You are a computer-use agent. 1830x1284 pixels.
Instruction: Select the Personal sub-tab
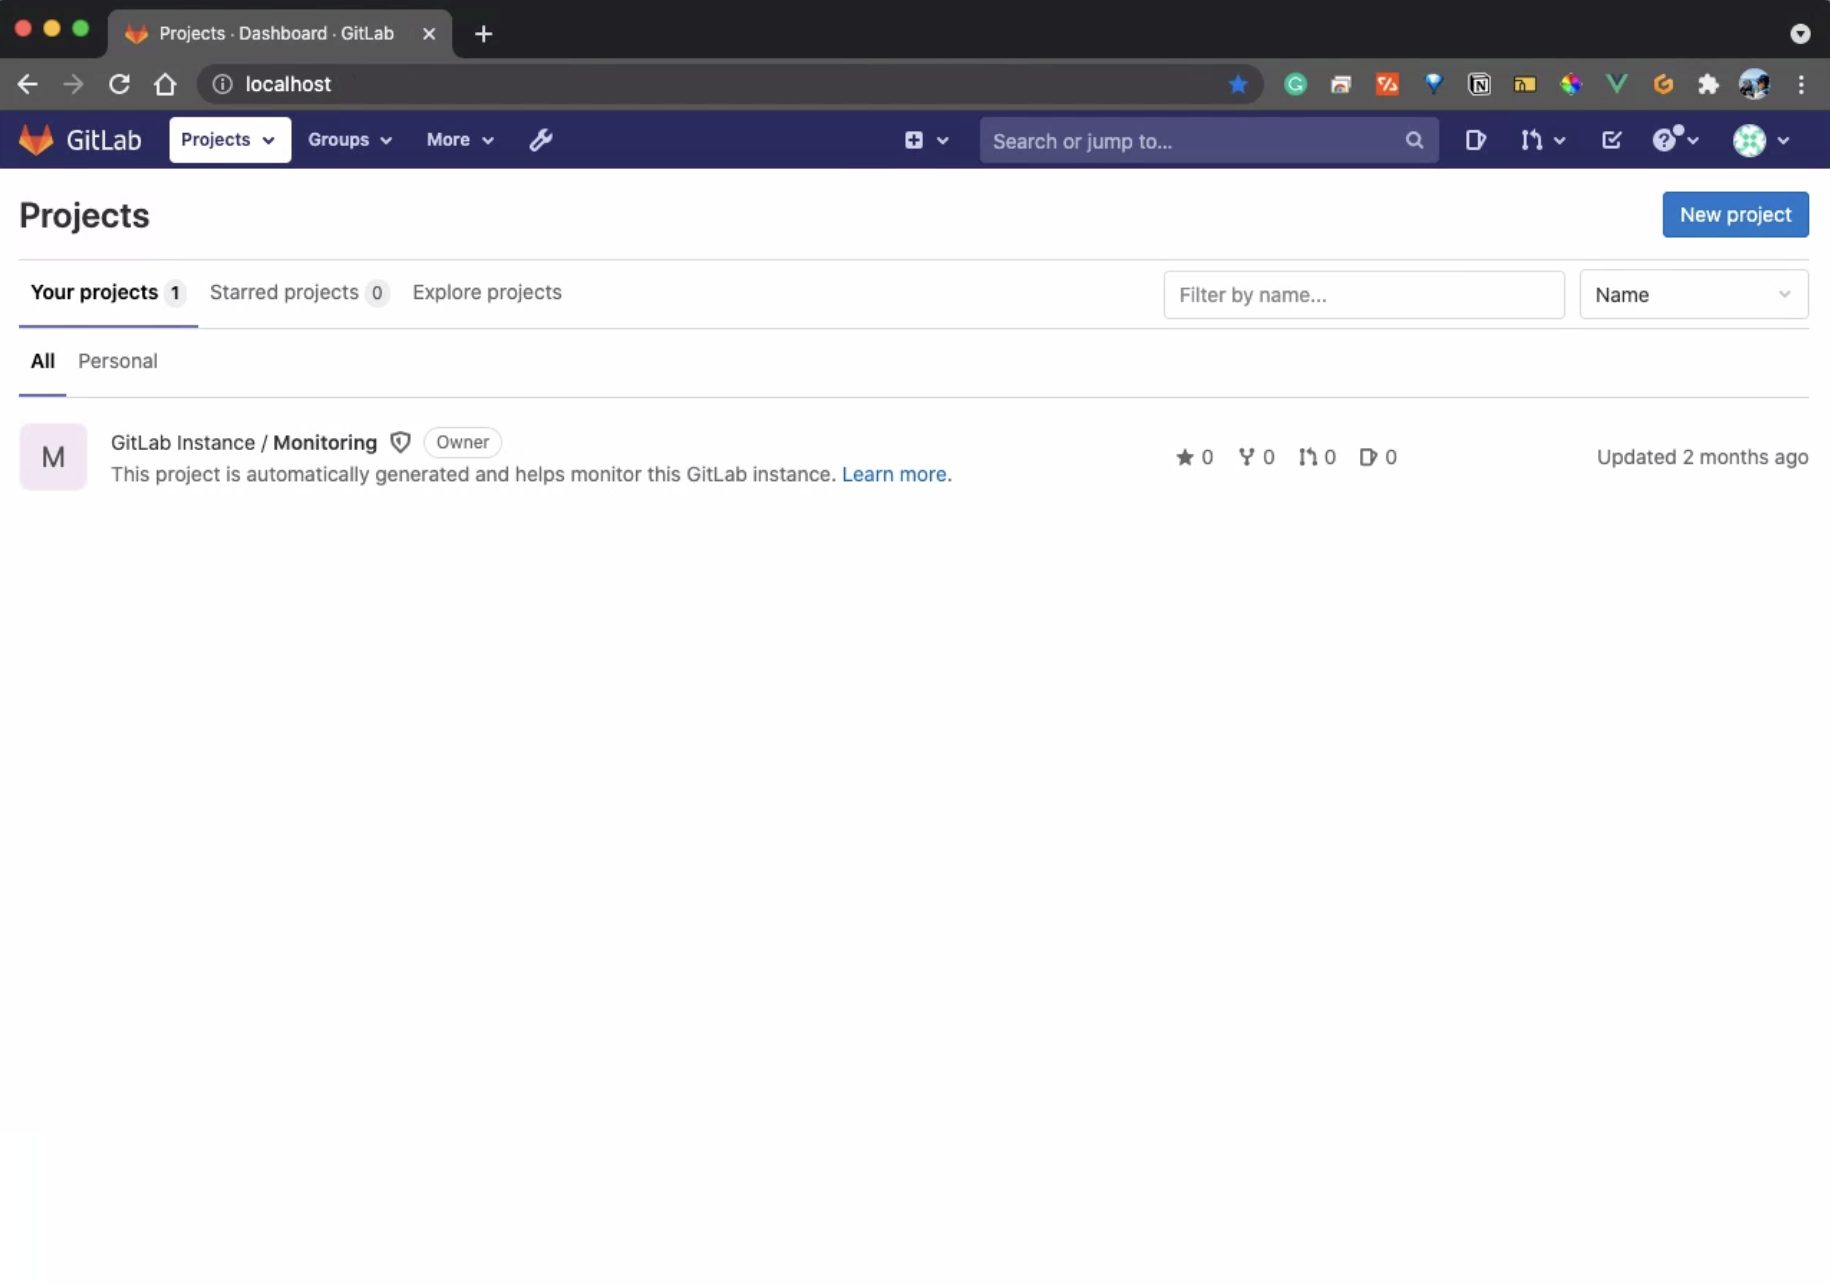117,361
